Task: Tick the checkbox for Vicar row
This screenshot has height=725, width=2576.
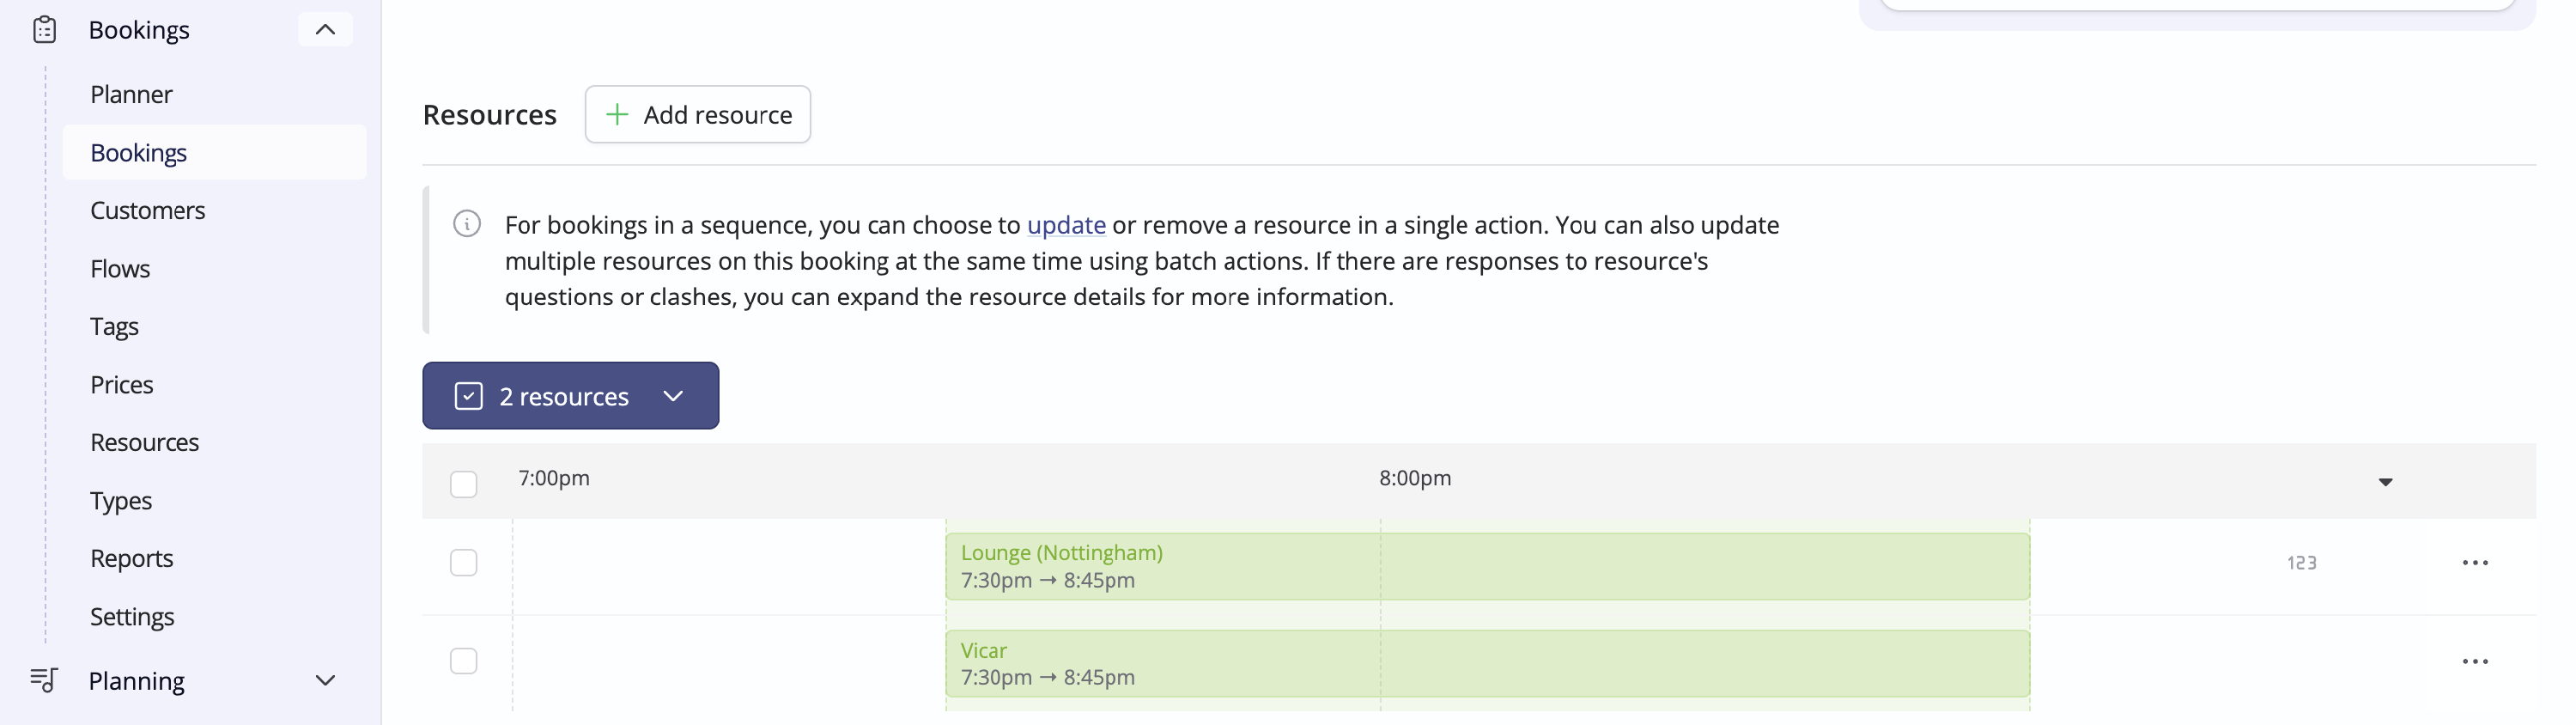Action: (x=463, y=661)
